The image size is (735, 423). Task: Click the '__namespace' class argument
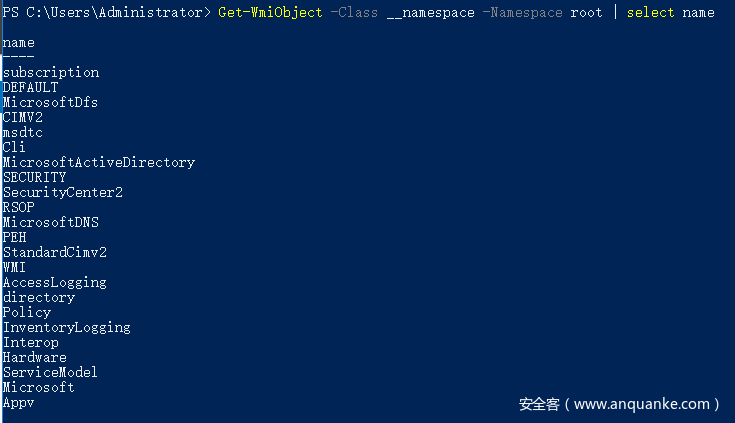(x=430, y=12)
